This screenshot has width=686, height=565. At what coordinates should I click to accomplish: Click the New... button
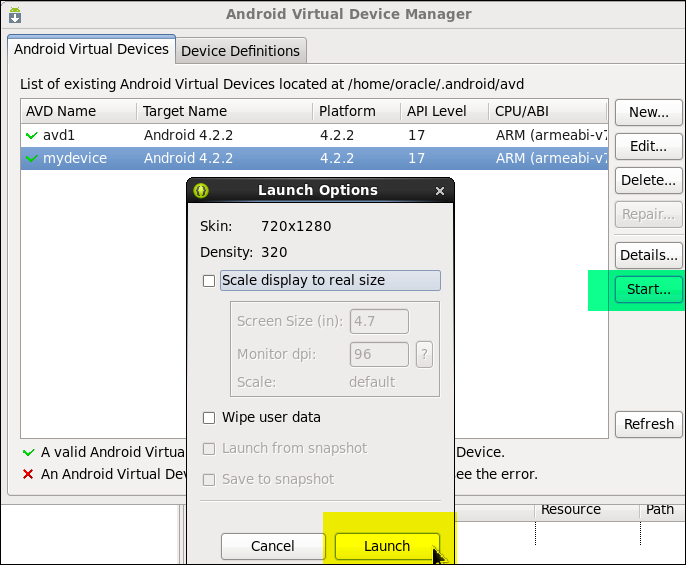(649, 112)
